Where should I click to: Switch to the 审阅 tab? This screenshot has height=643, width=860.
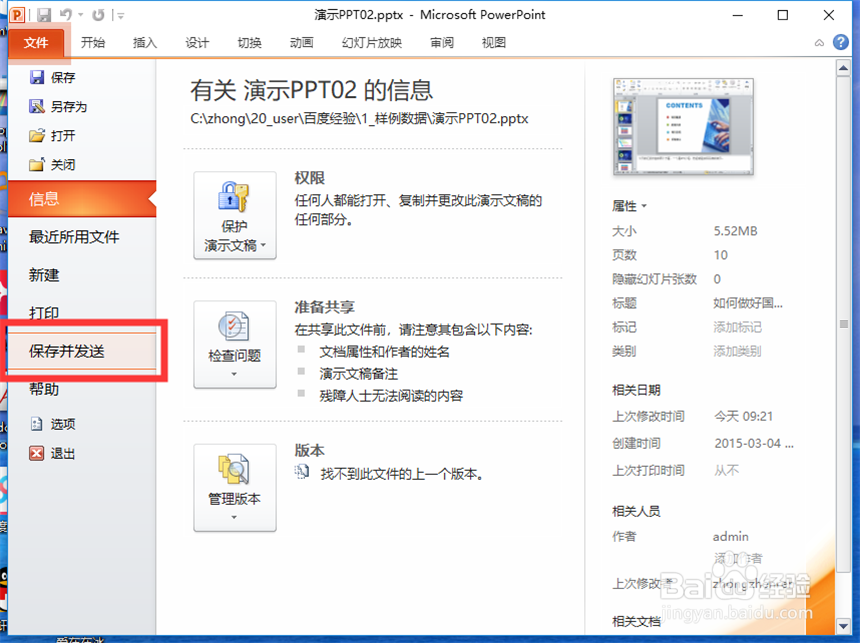442,43
